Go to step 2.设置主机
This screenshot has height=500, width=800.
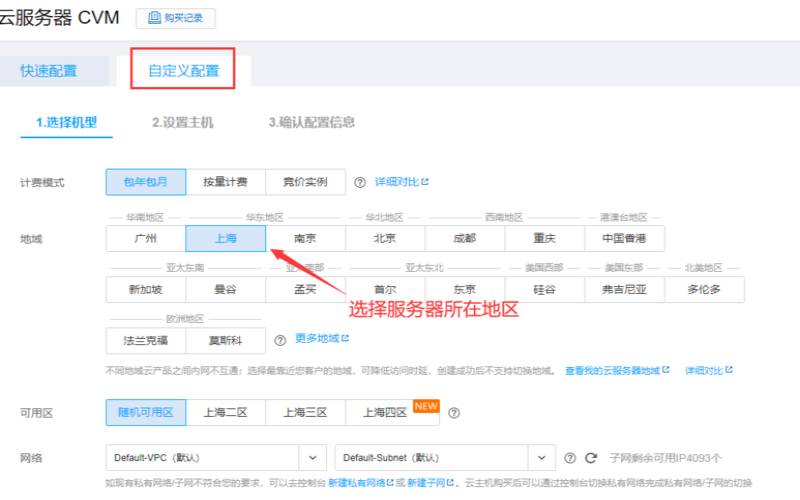point(183,123)
